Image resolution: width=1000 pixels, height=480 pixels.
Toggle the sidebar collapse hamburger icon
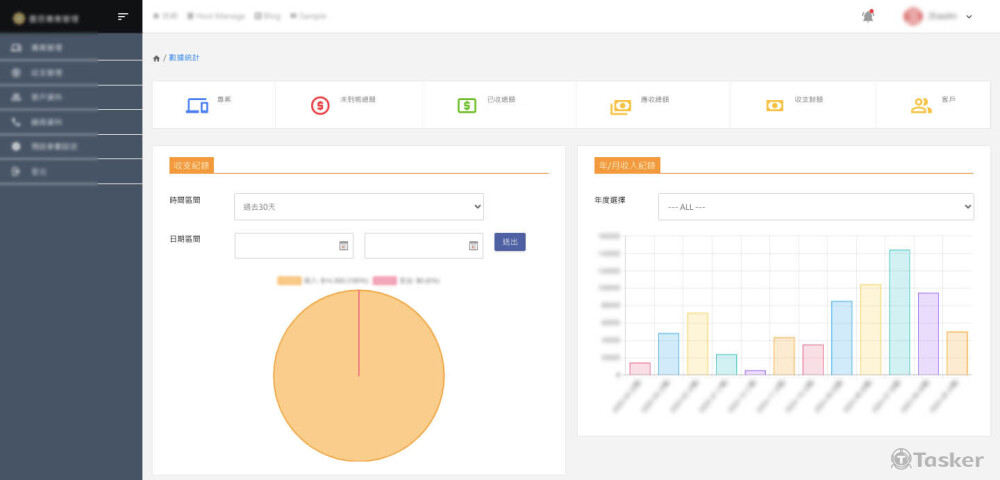coord(123,16)
